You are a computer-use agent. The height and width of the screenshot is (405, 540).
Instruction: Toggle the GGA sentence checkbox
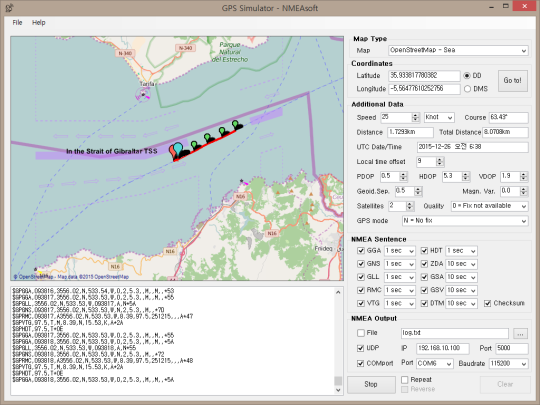361,251
